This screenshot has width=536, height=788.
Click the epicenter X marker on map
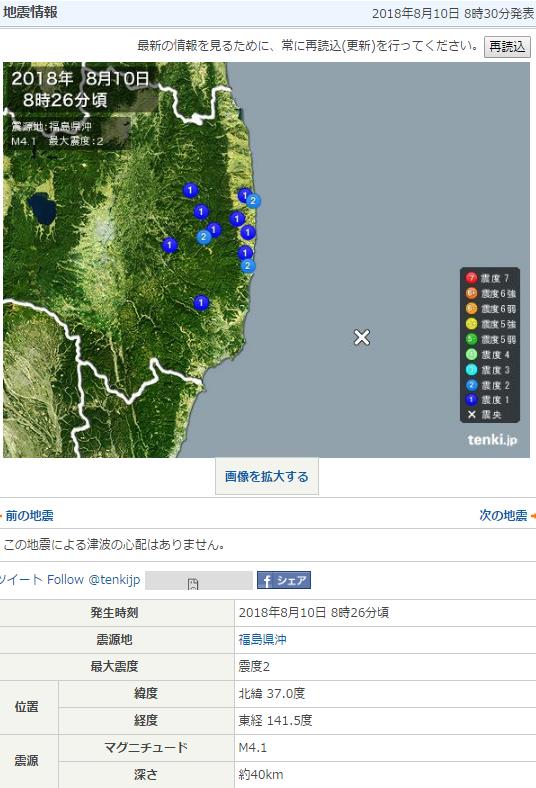click(x=362, y=337)
